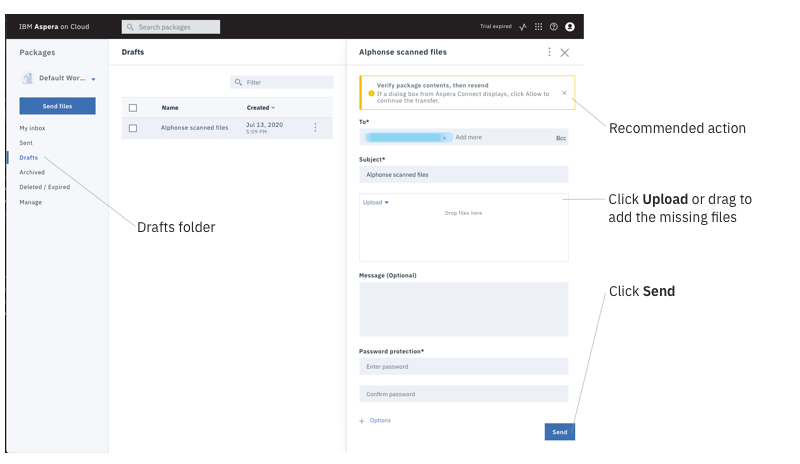Open the Archived folder
The image size is (800, 464).
[x=32, y=173]
